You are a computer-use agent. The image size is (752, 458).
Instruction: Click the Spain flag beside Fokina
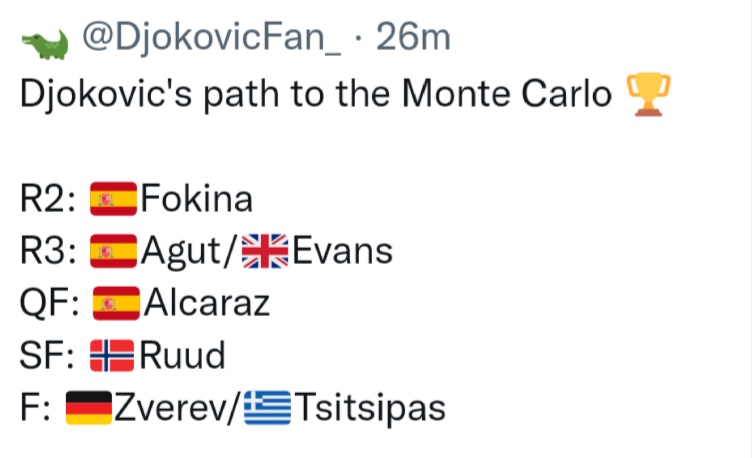[114, 200]
